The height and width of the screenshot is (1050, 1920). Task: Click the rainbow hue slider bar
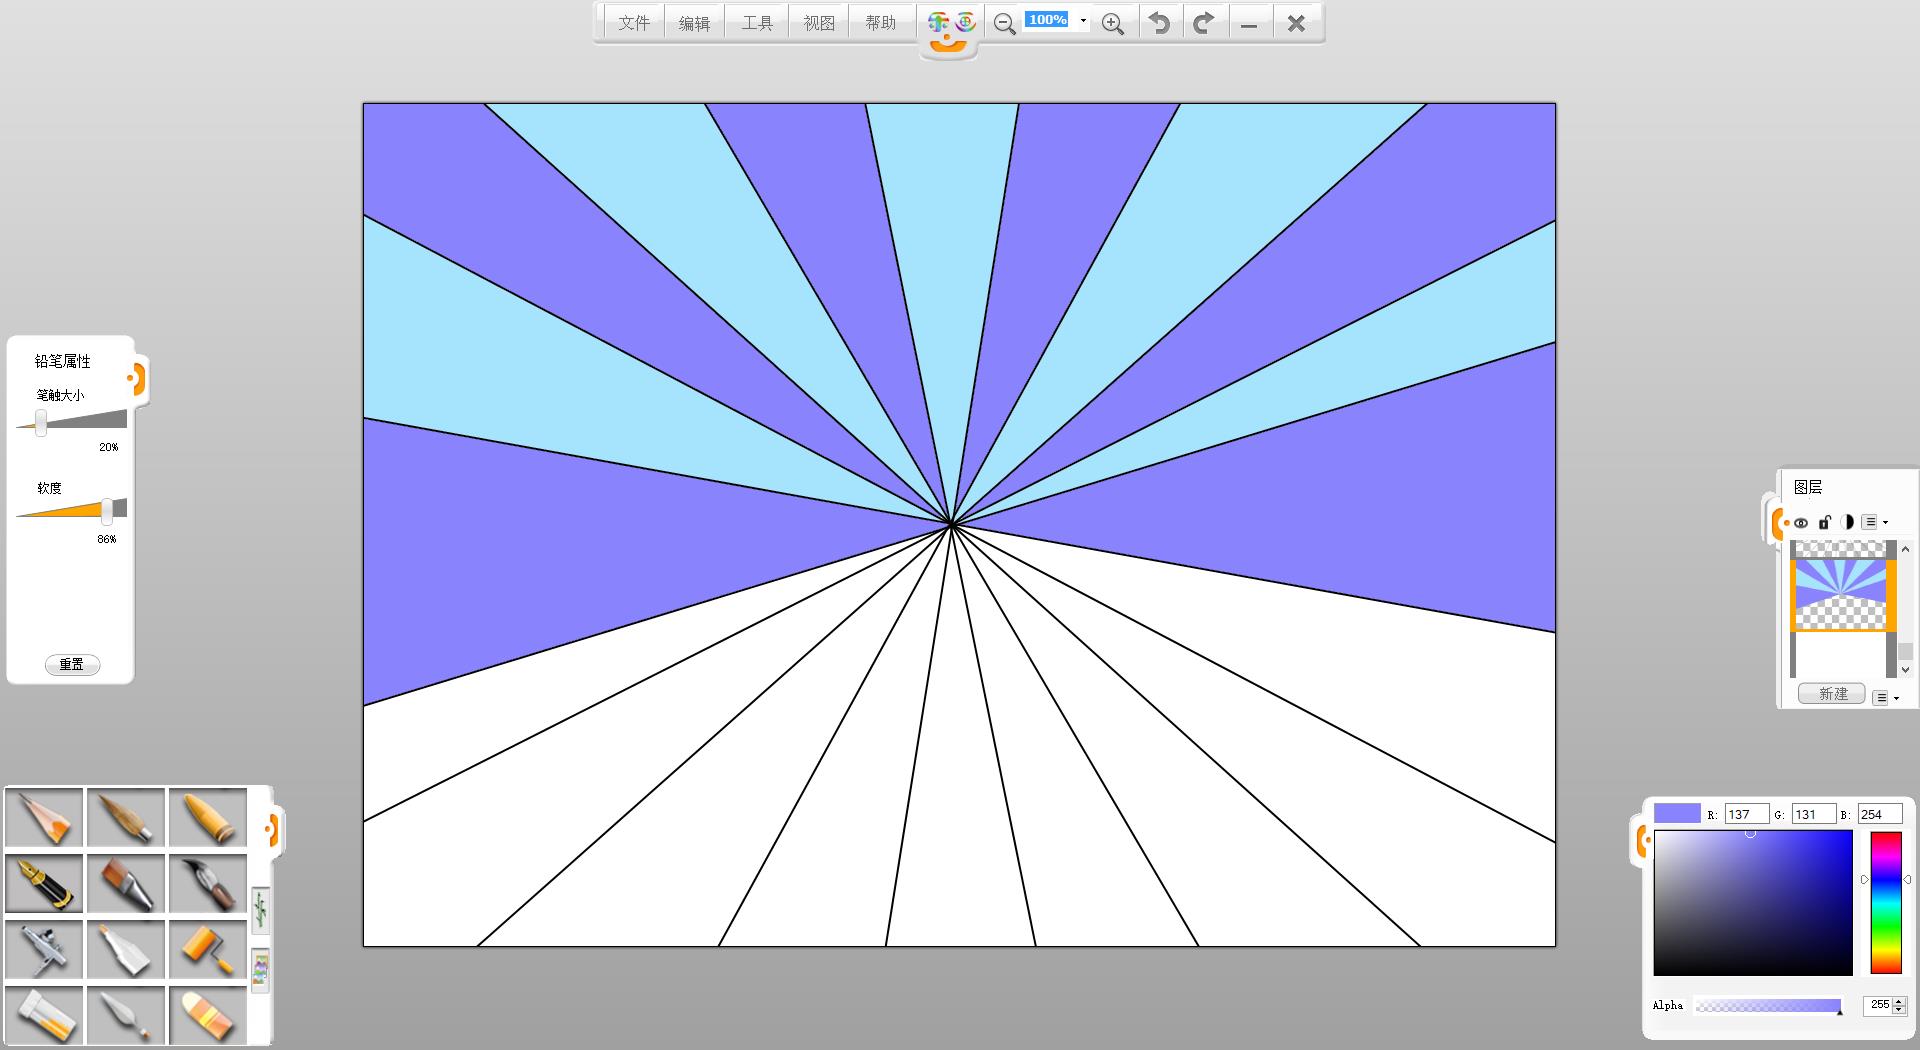[x=1885, y=902]
